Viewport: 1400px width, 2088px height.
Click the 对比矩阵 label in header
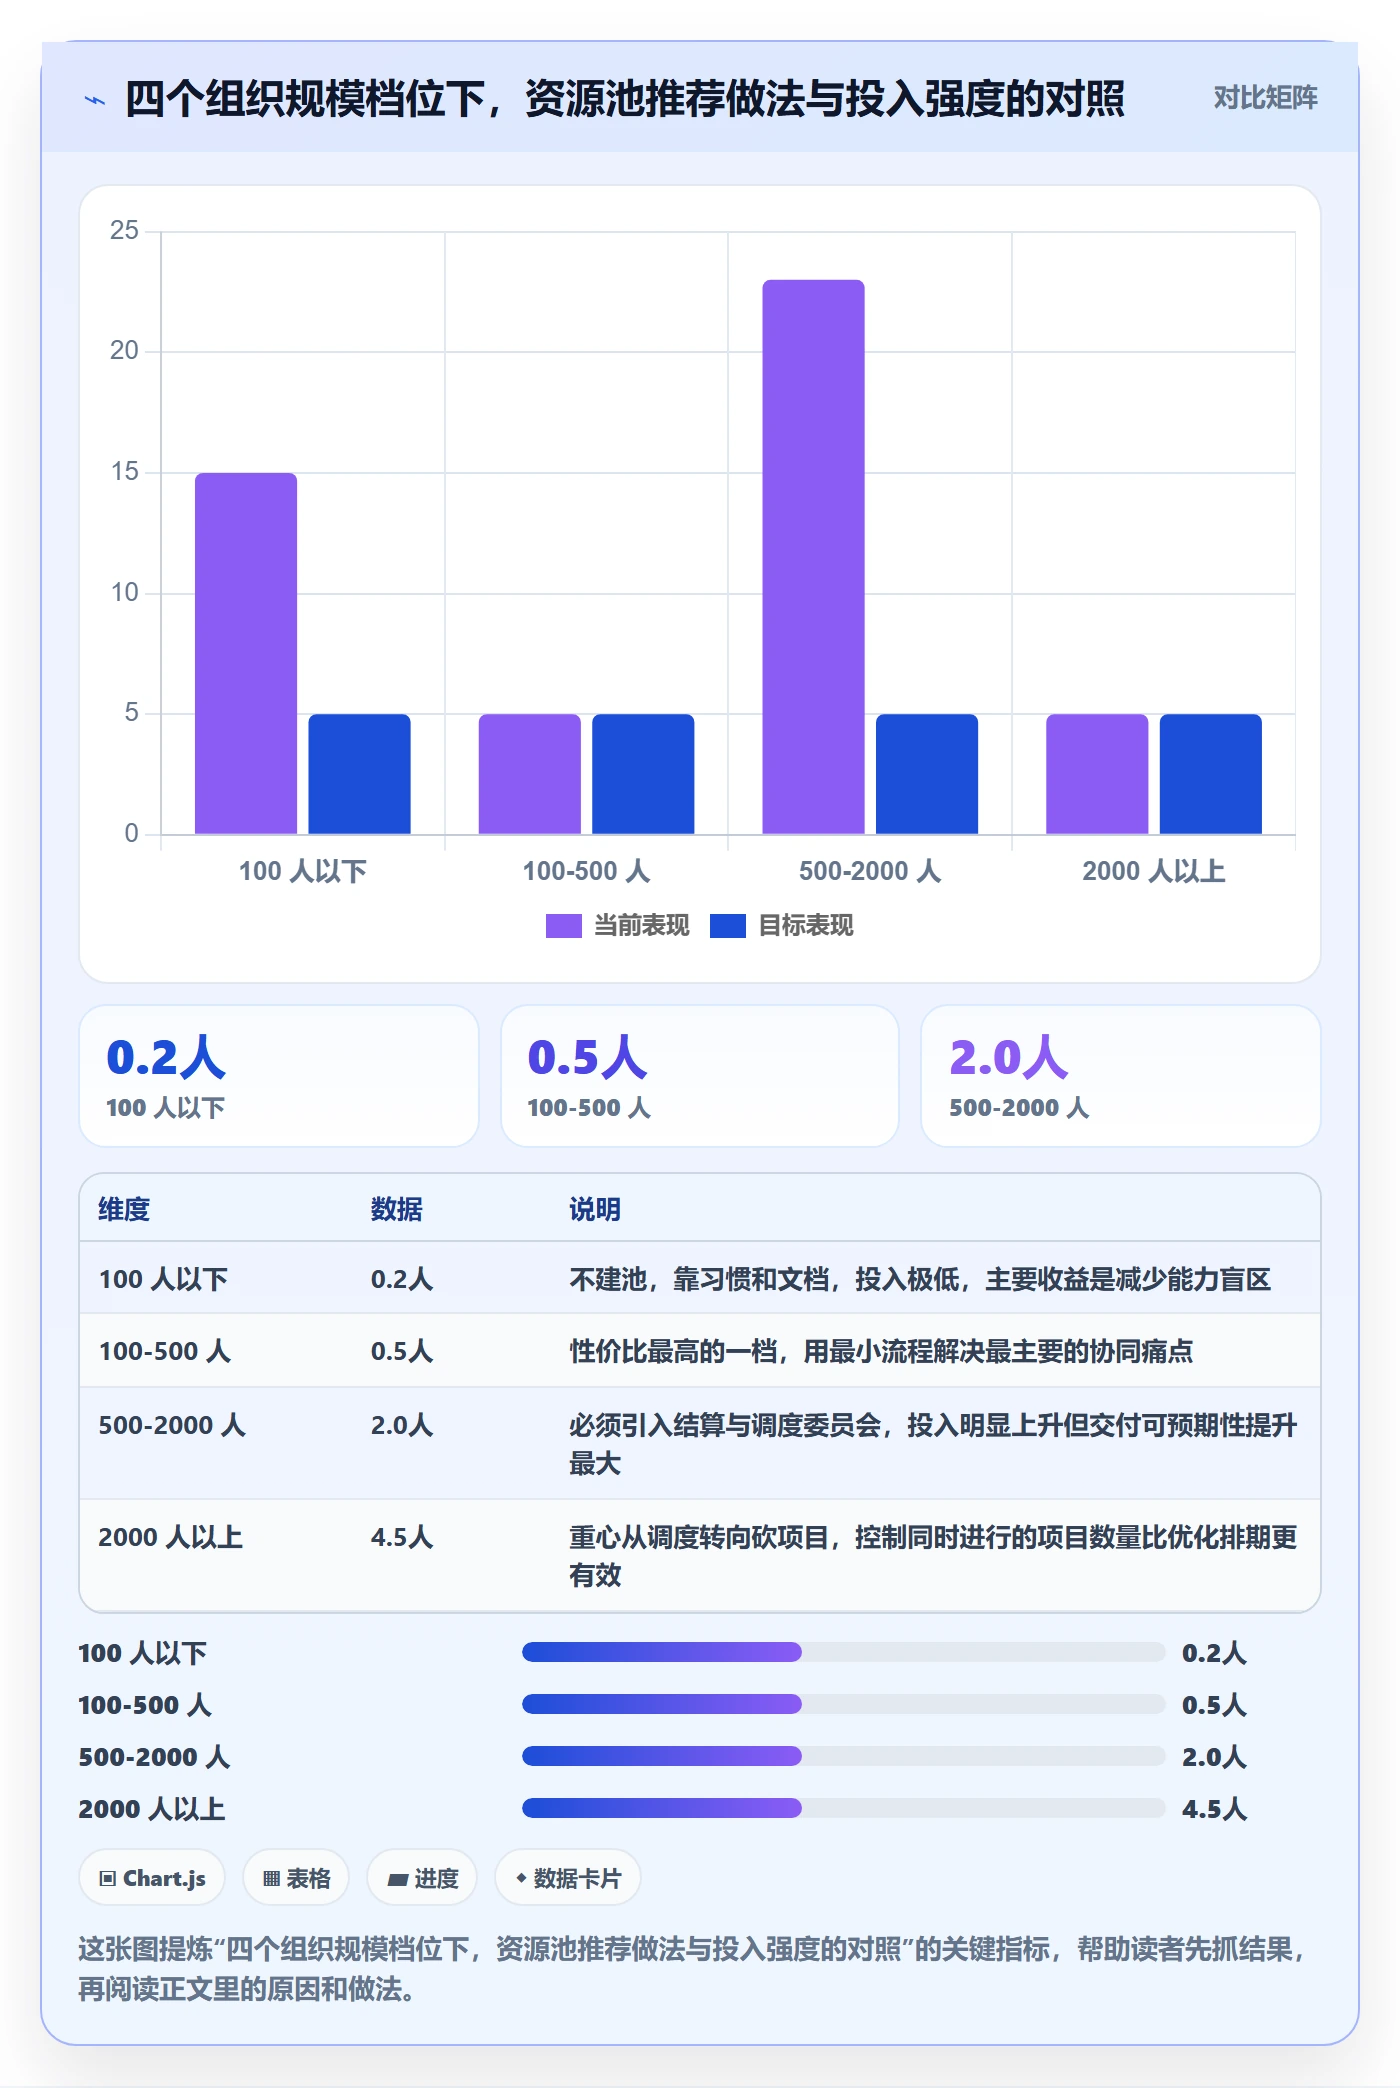tap(1265, 98)
